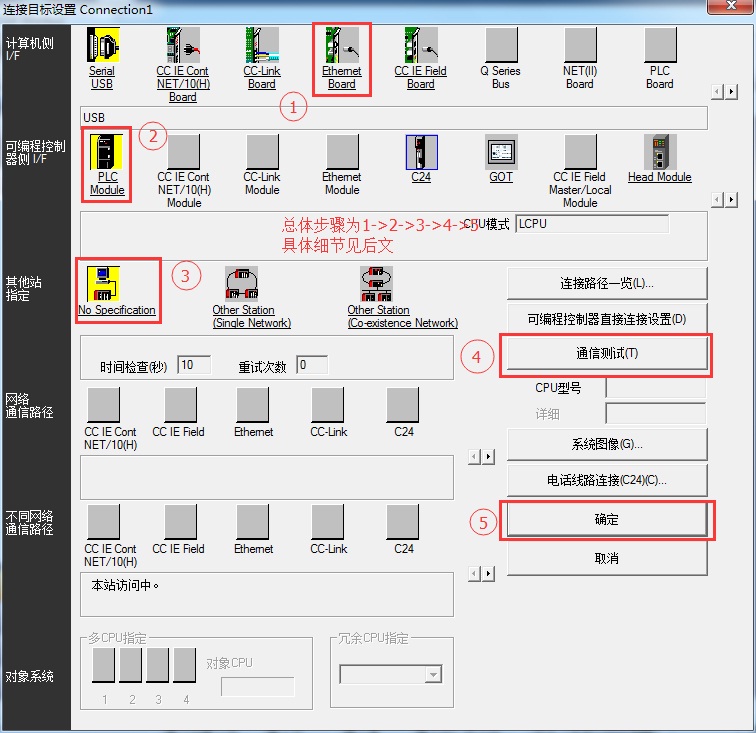Choose Other Station (Co-existence Network) icon
Viewport: 756px width, 733px height.
tap(377, 284)
